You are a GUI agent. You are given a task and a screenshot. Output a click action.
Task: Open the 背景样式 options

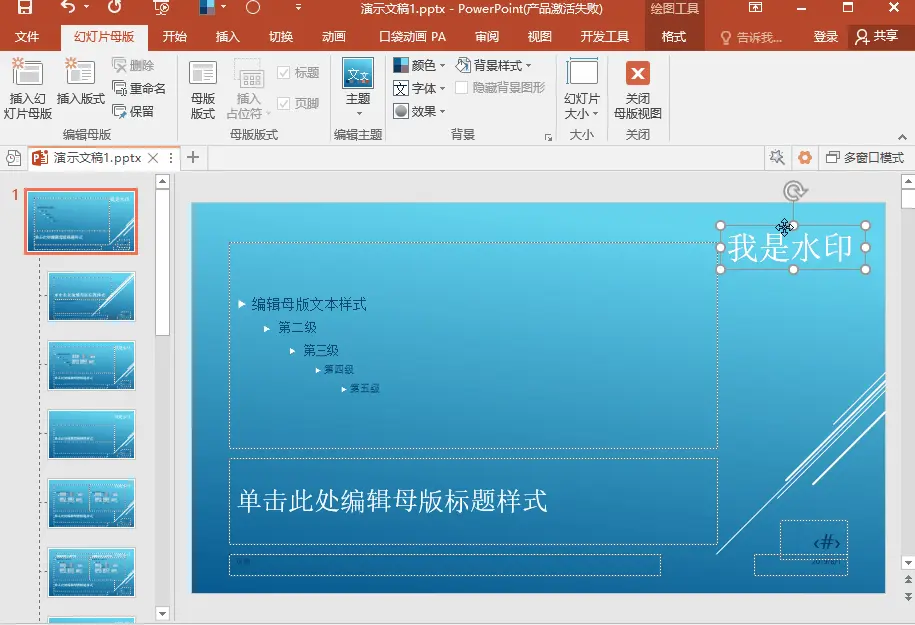point(497,65)
